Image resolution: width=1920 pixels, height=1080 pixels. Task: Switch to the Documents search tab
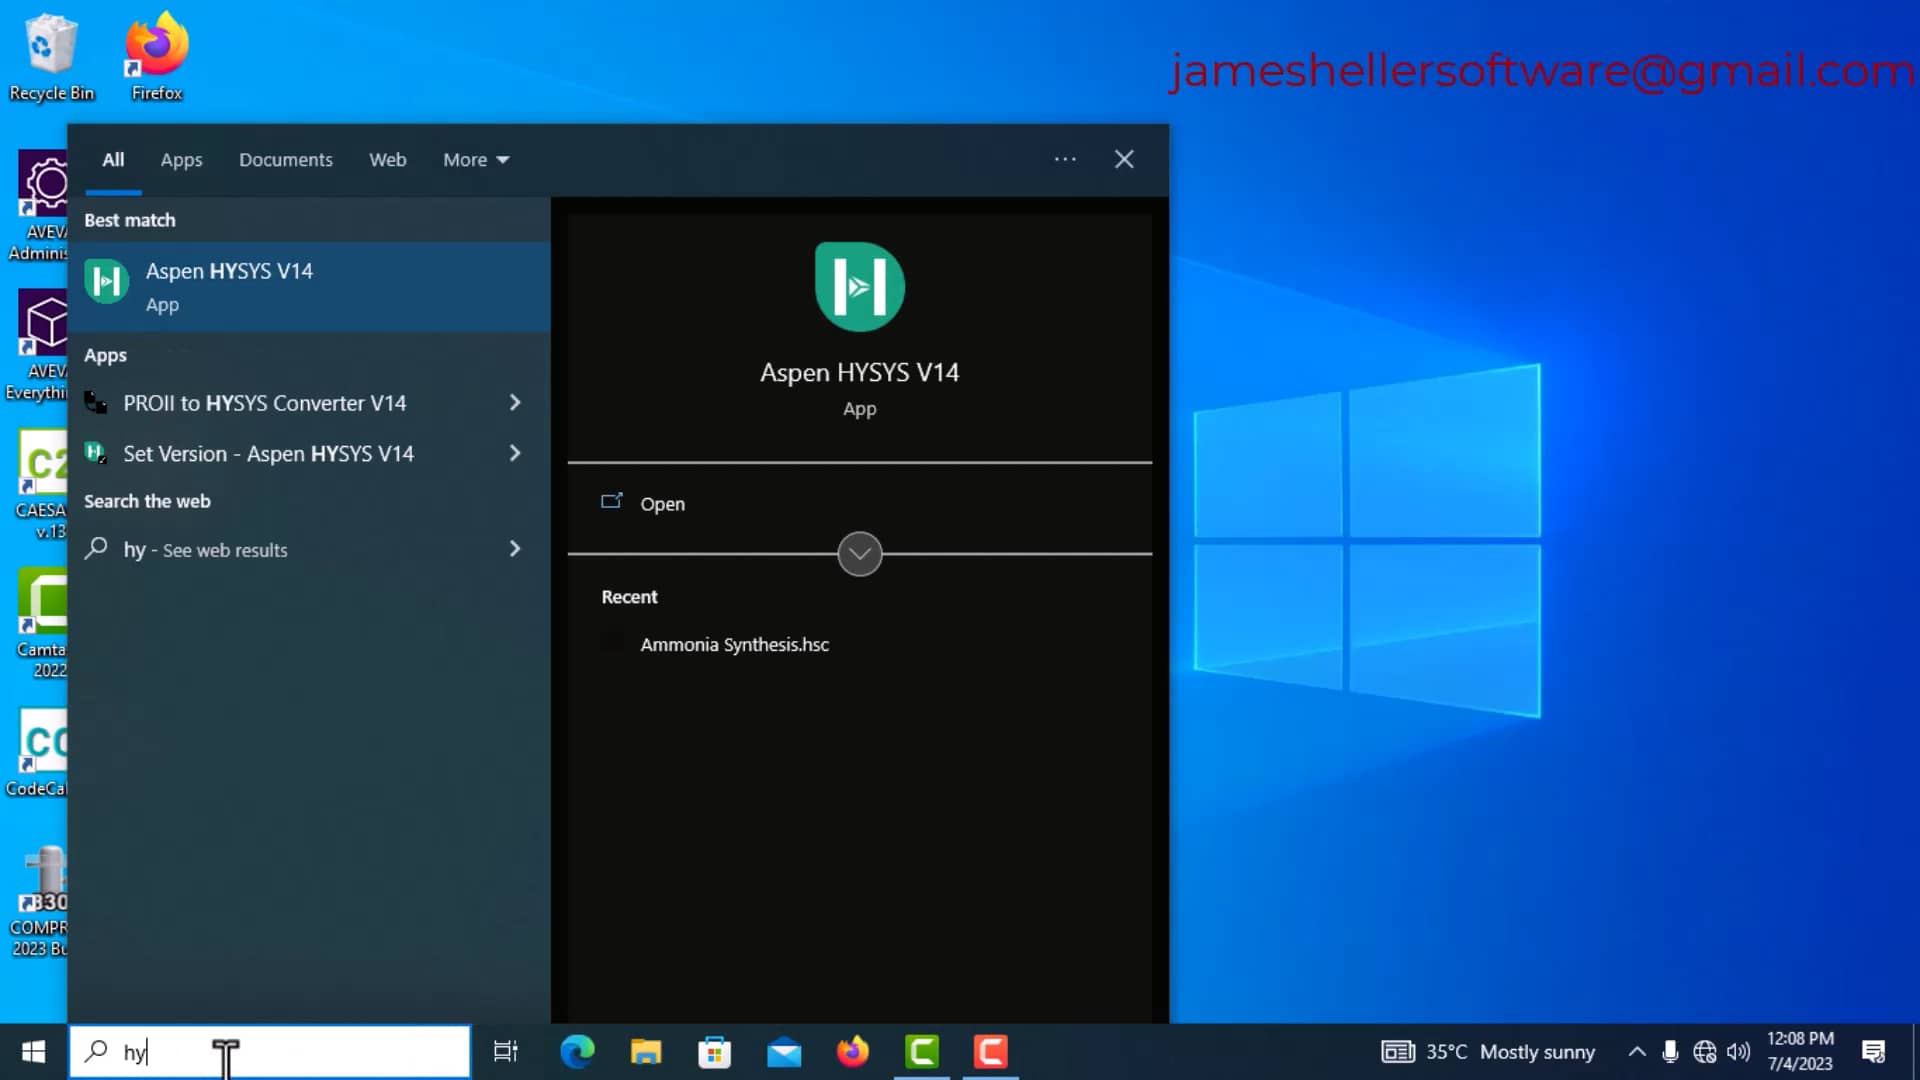pyautogui.click(x=285, y=160)
